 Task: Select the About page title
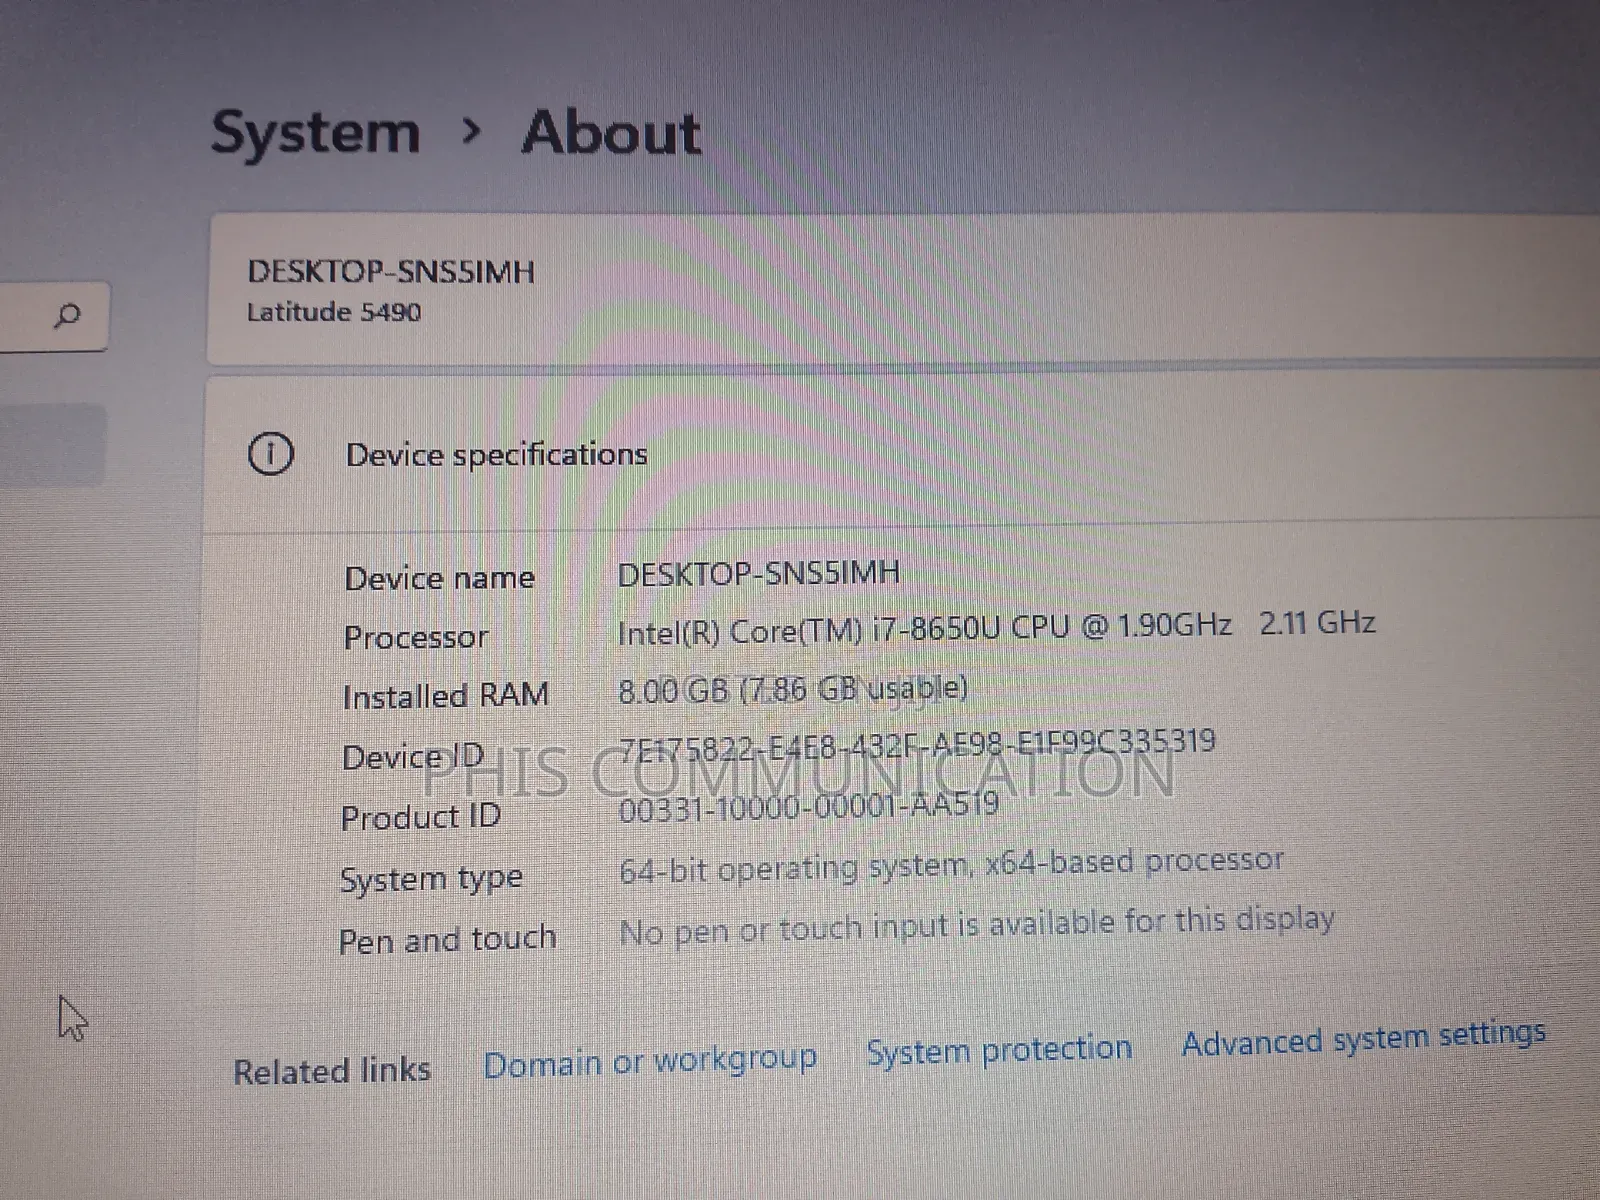pos(611,133)
